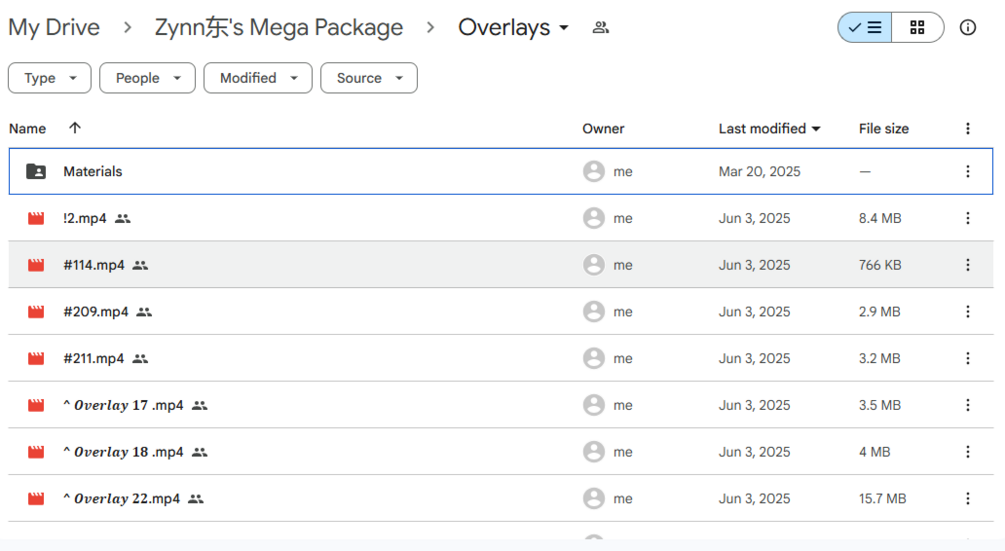Switch to list layout view
This screenshot has width=1005, height=551.
click(865, 28)
